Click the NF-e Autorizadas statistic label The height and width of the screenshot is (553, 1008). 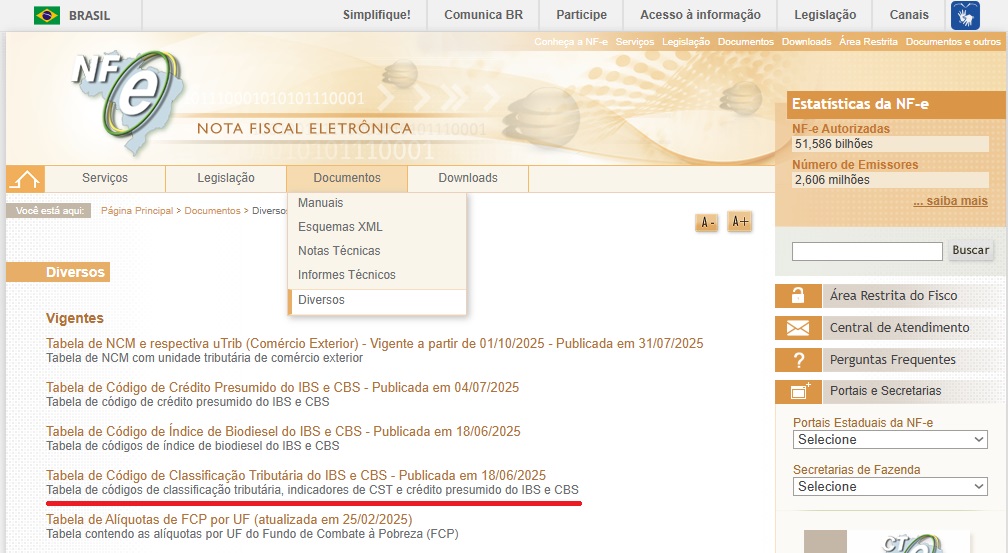[x=841, y=129]
